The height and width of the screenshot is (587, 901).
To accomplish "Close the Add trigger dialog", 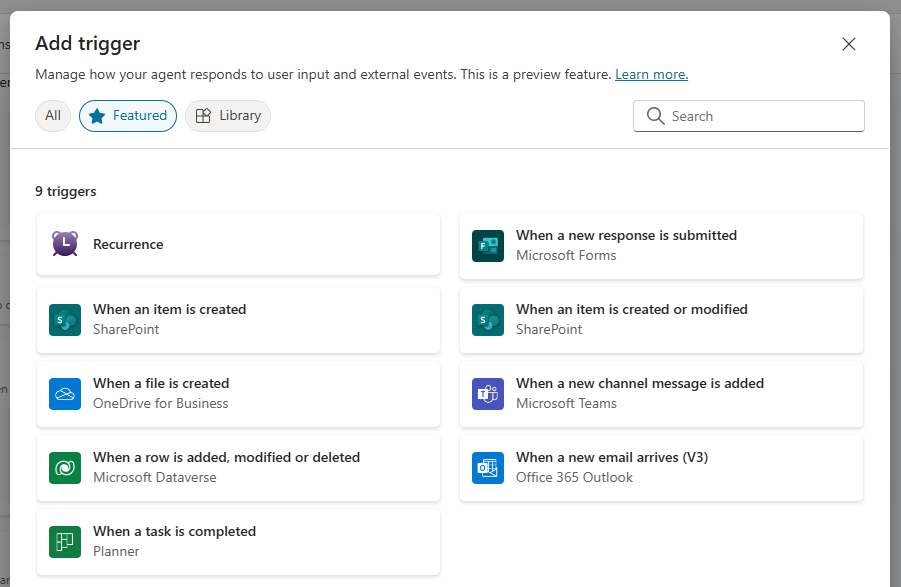I will pos(849,44).
